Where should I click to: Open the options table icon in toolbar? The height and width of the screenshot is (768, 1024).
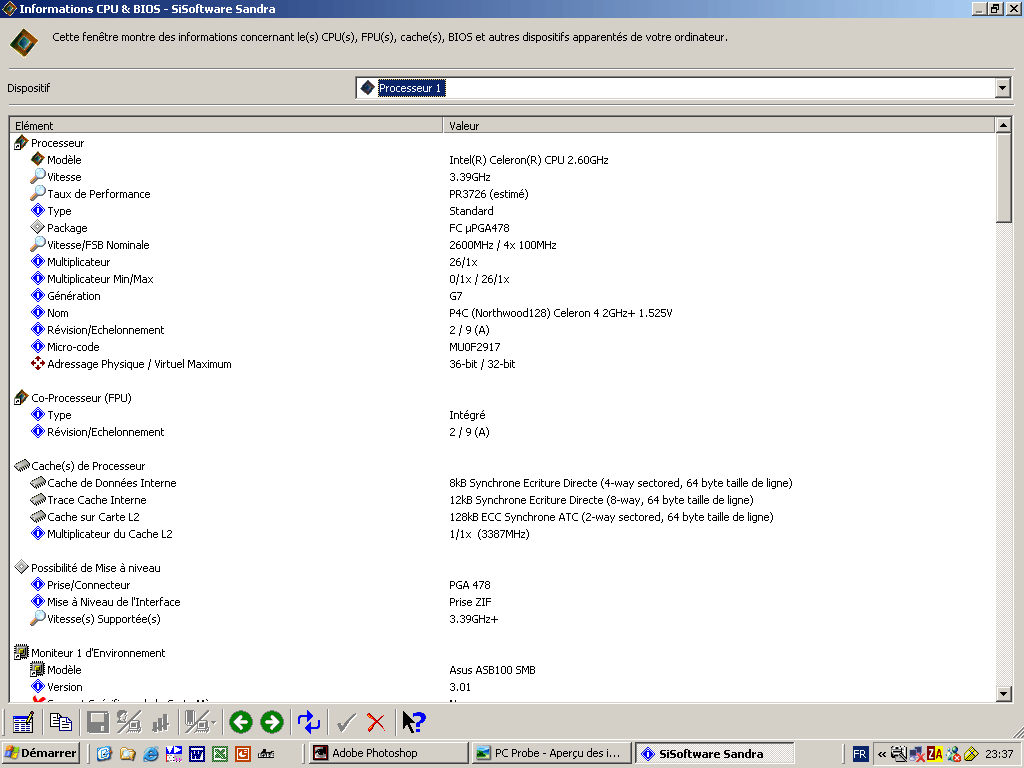tap(23, 722)
